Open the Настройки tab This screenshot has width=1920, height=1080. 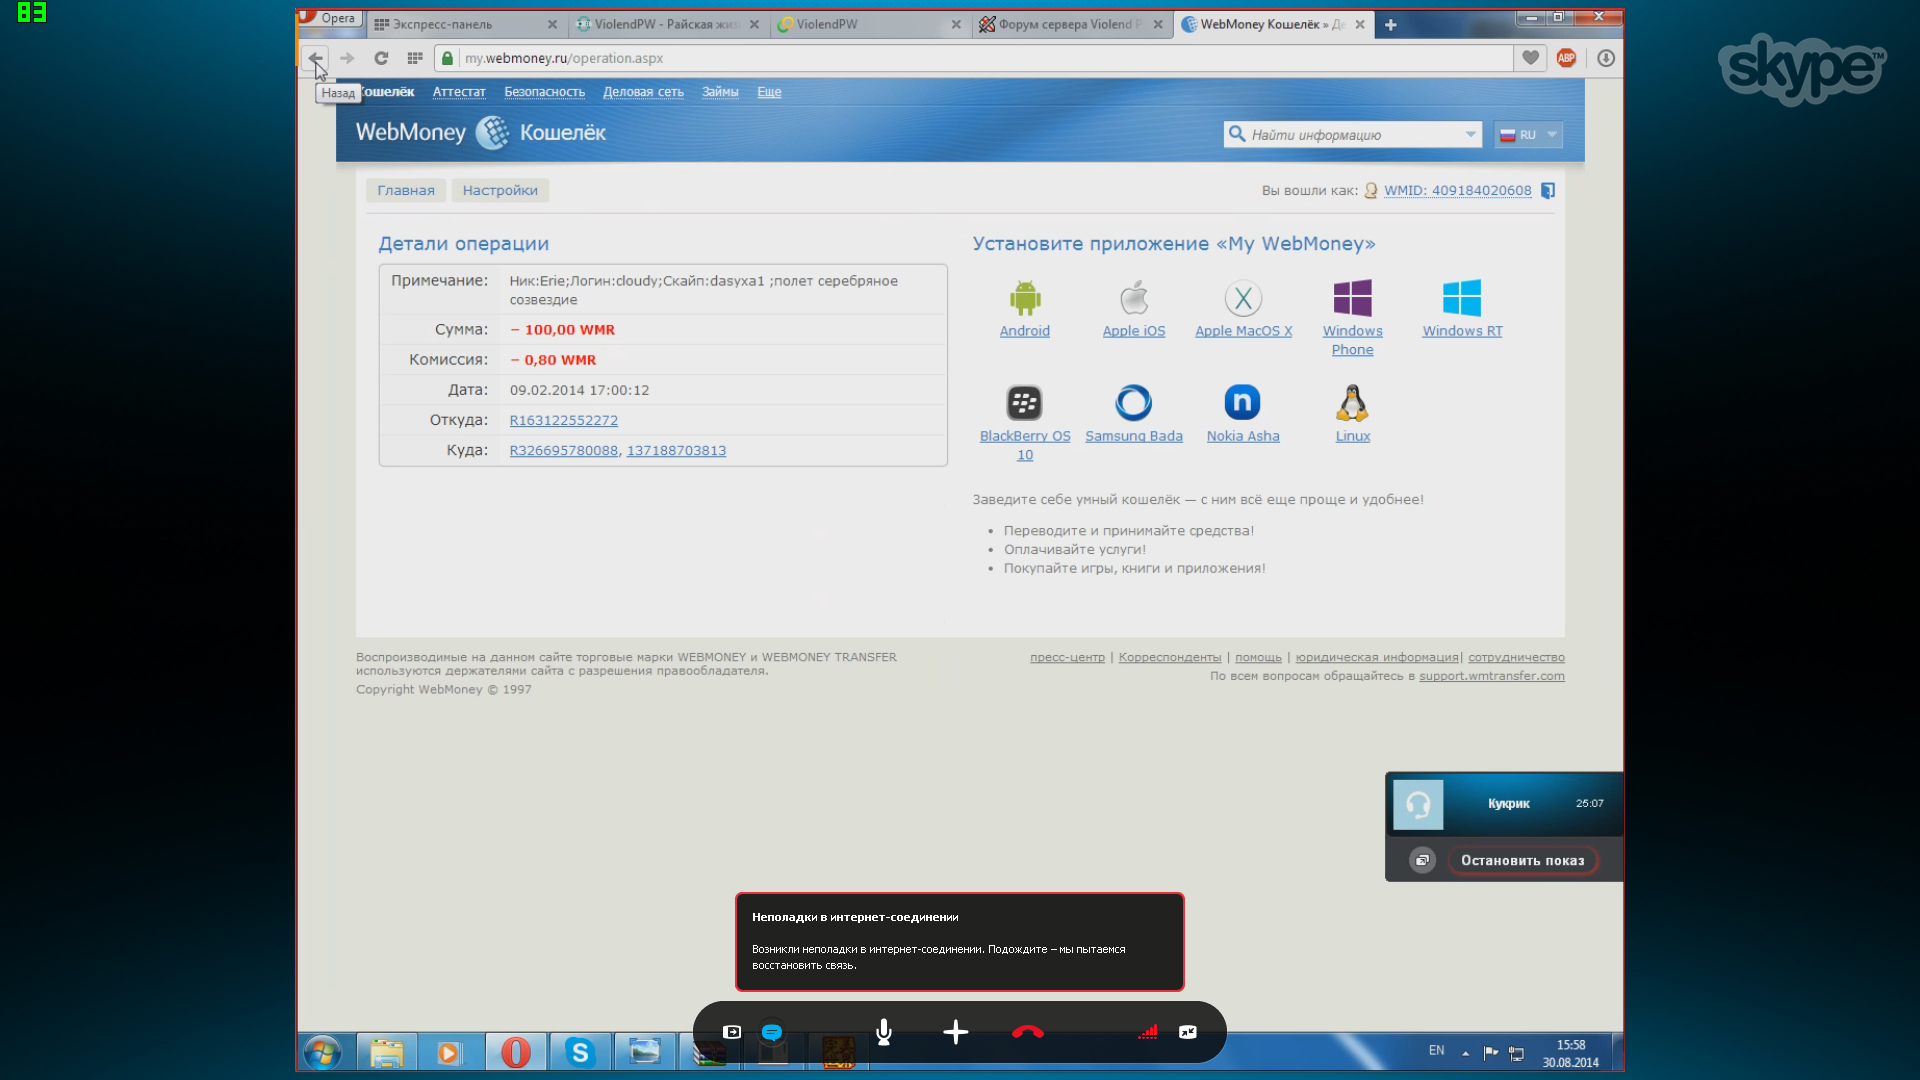[500, 190]
